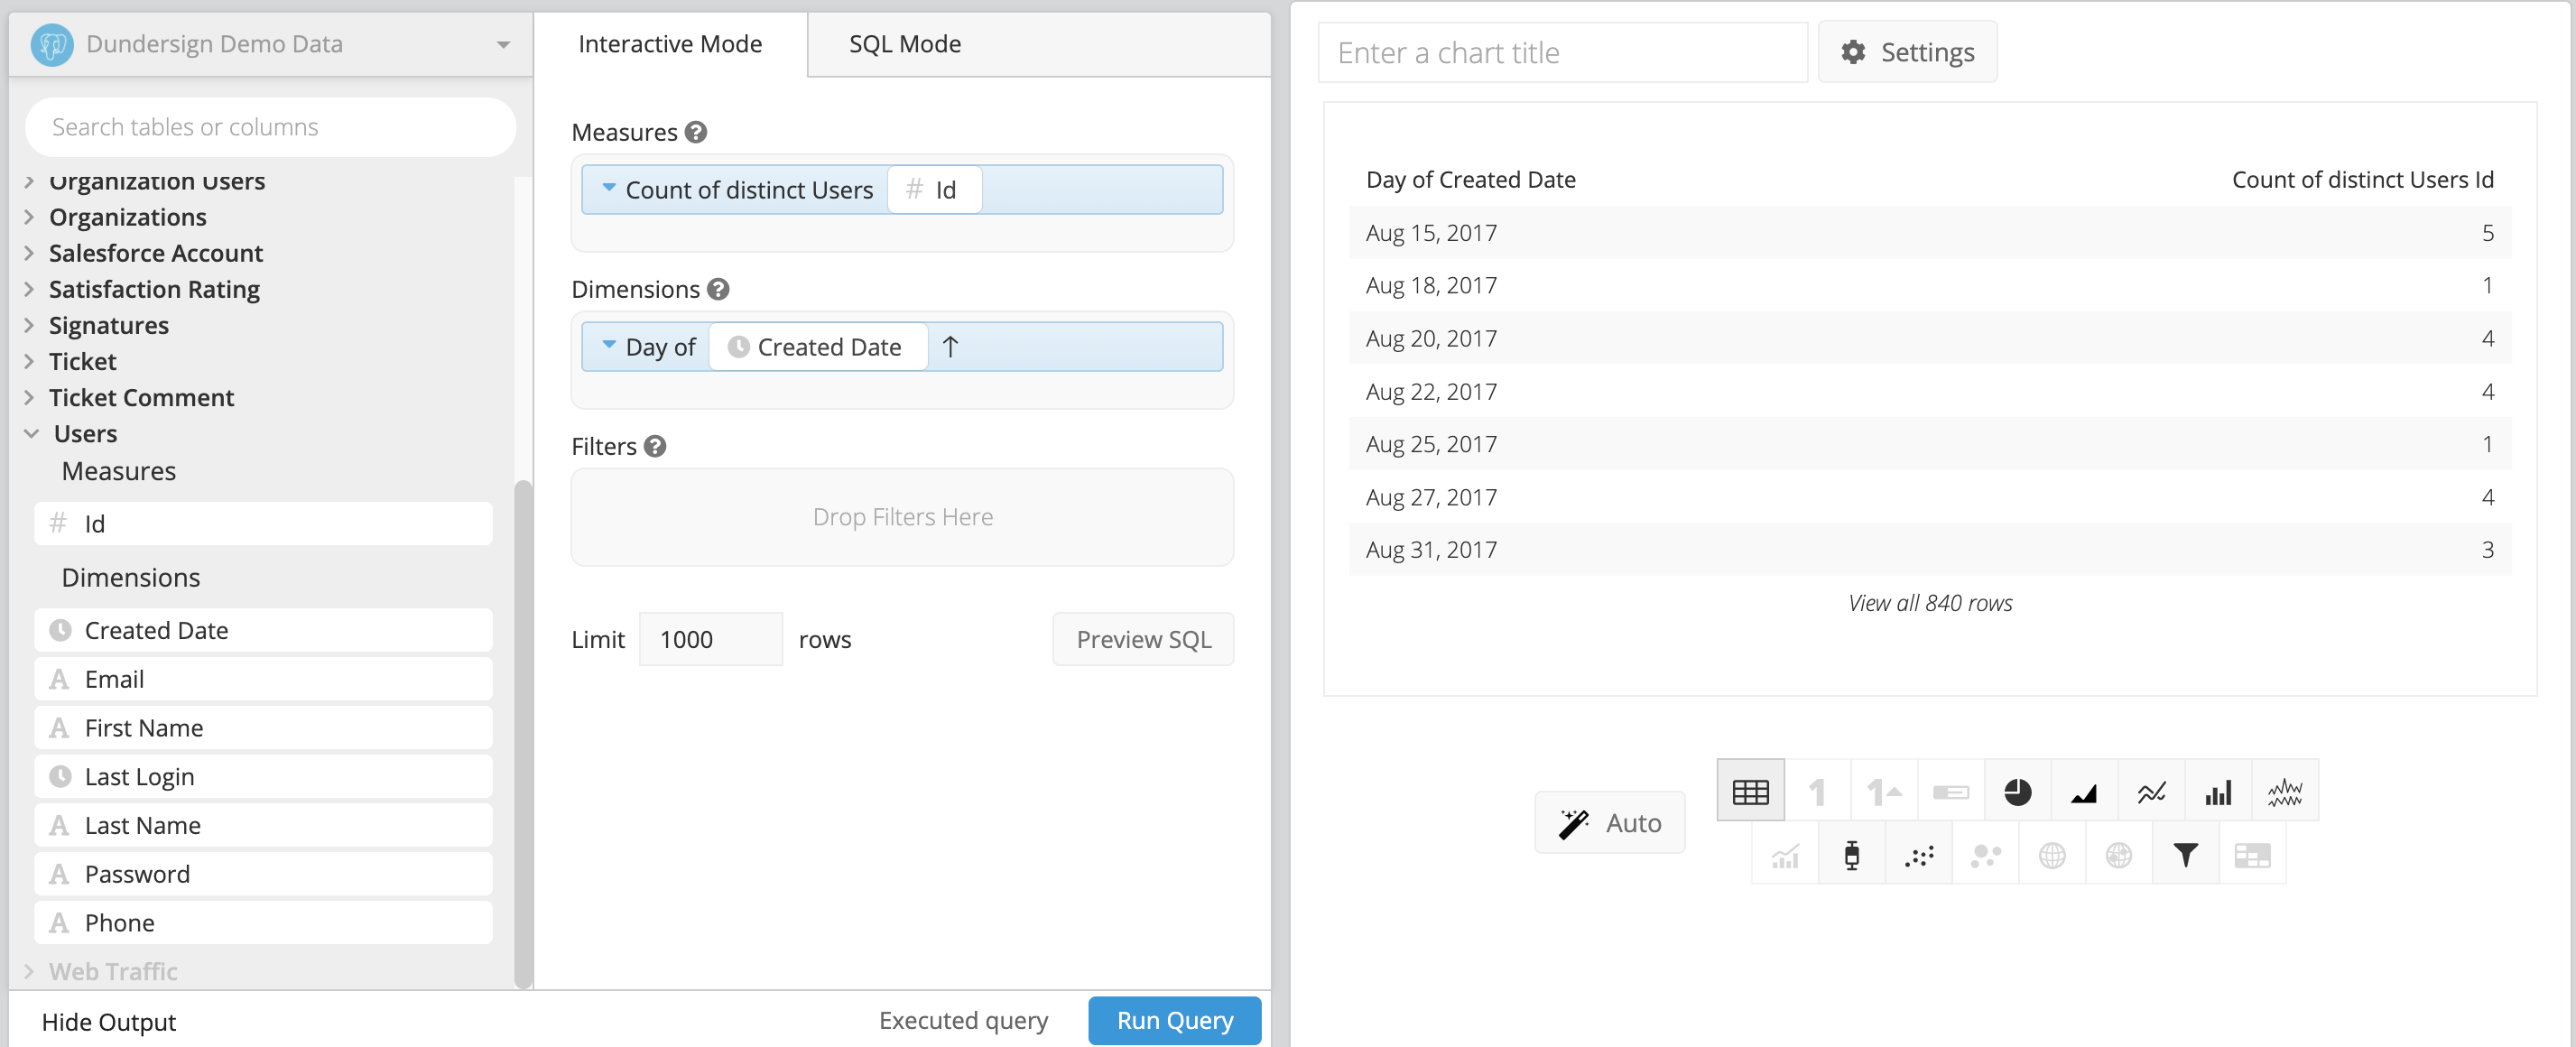This screenshot has width=2576, height=1047.
Task: Click Hide Output
Action: point(108,1022)
